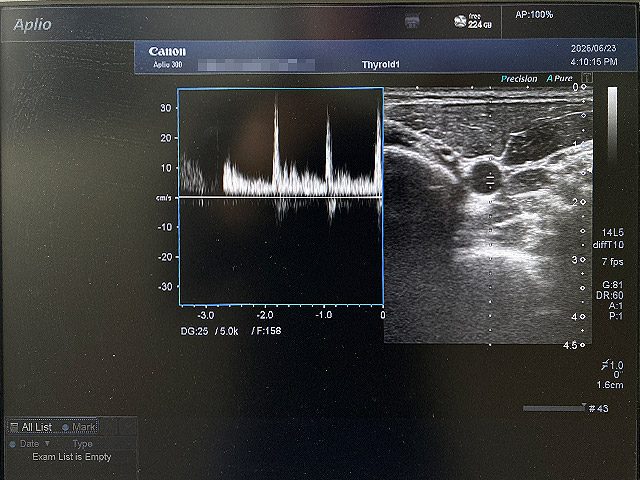This screenshot has width=640, height=480.
Task: Click the All List label
Action: coord(36,427)
